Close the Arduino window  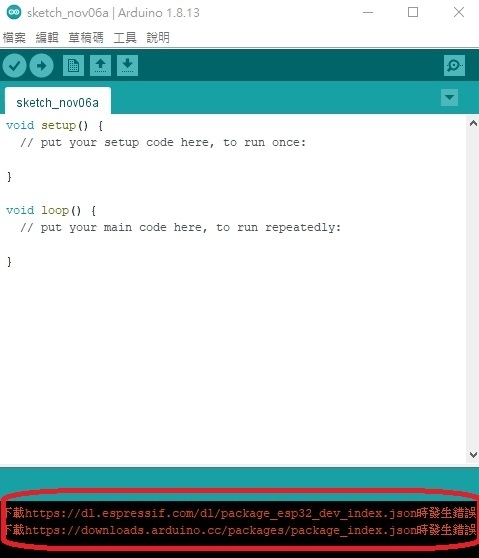[459, 12]
